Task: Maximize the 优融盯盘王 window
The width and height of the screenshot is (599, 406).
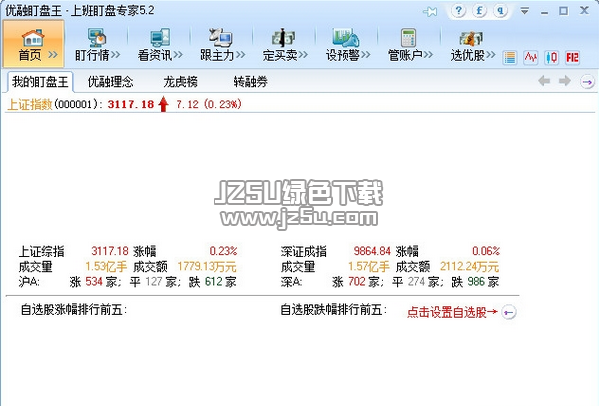Action: pos(563,11)
